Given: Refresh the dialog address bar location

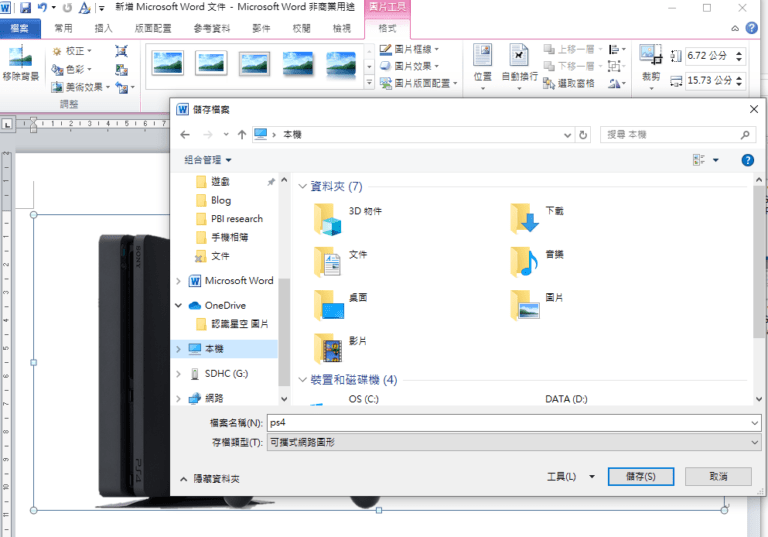Looking at the screenshot, I should pyautogui.click(x=583, y=135).
